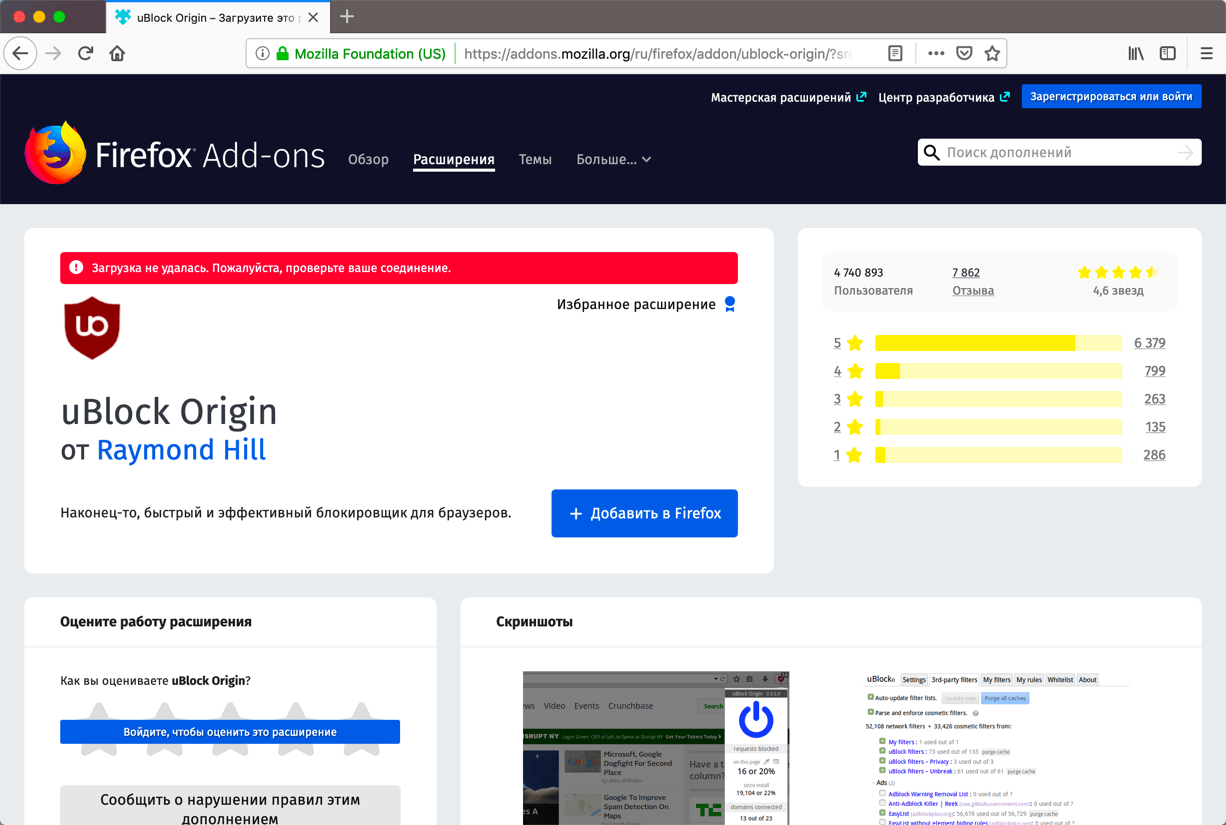The width and height of the screenshot is (1226, 825).
Task: Open Raymond Hill author page
Action: [181, 450]
